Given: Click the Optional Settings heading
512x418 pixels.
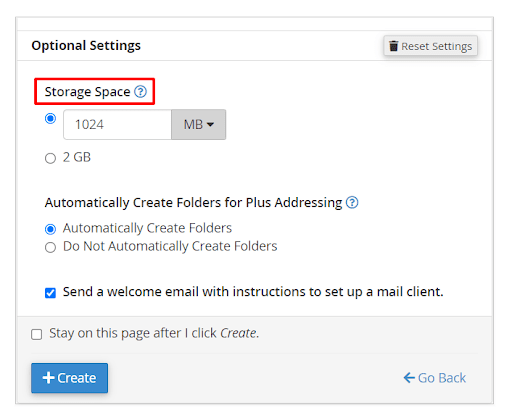Looking at the screenshot, I should click(86, 45).
